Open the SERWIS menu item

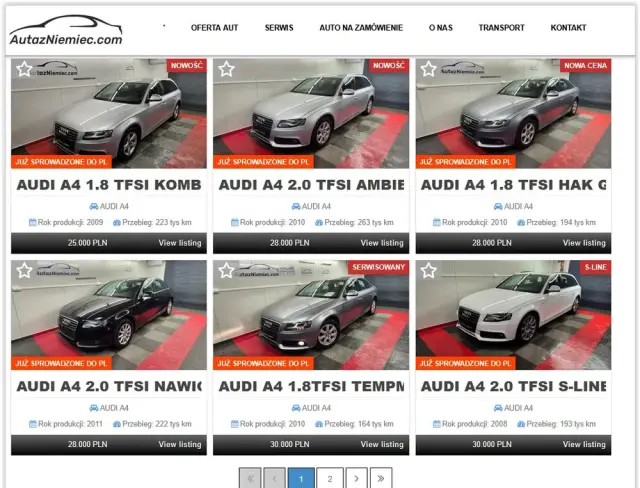279,28
